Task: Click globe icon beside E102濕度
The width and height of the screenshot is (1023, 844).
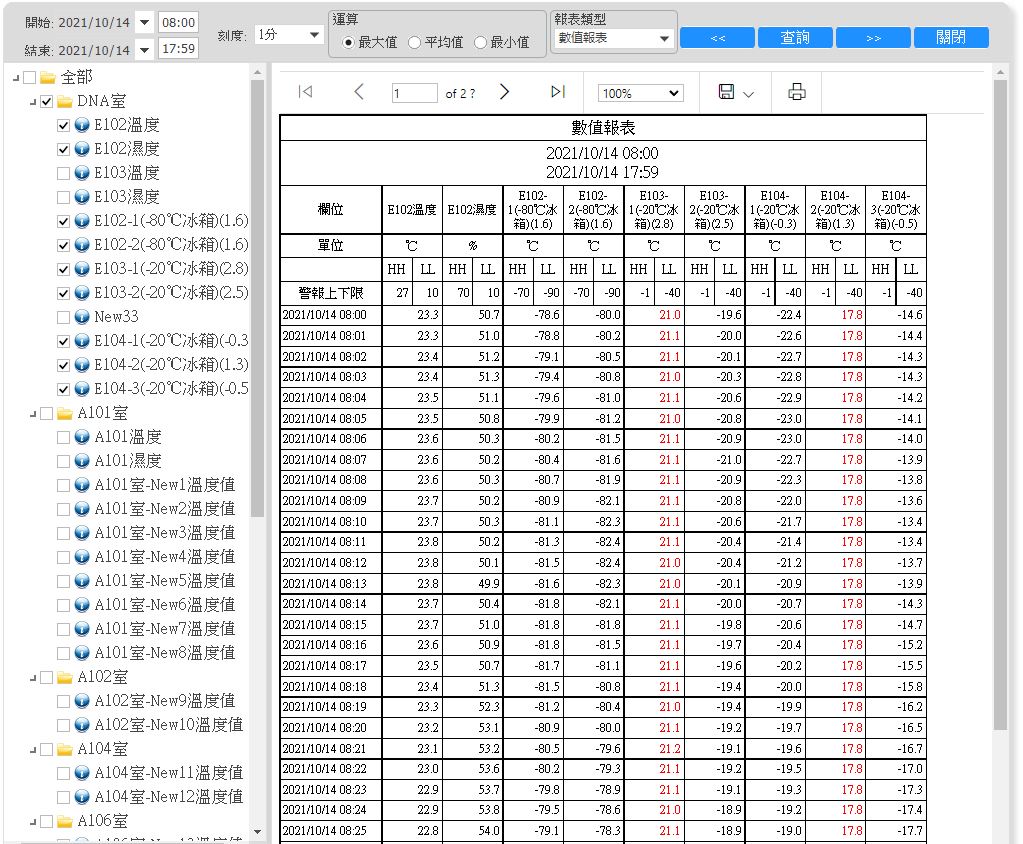Action: pyautogui.click(x=82, y=149)
